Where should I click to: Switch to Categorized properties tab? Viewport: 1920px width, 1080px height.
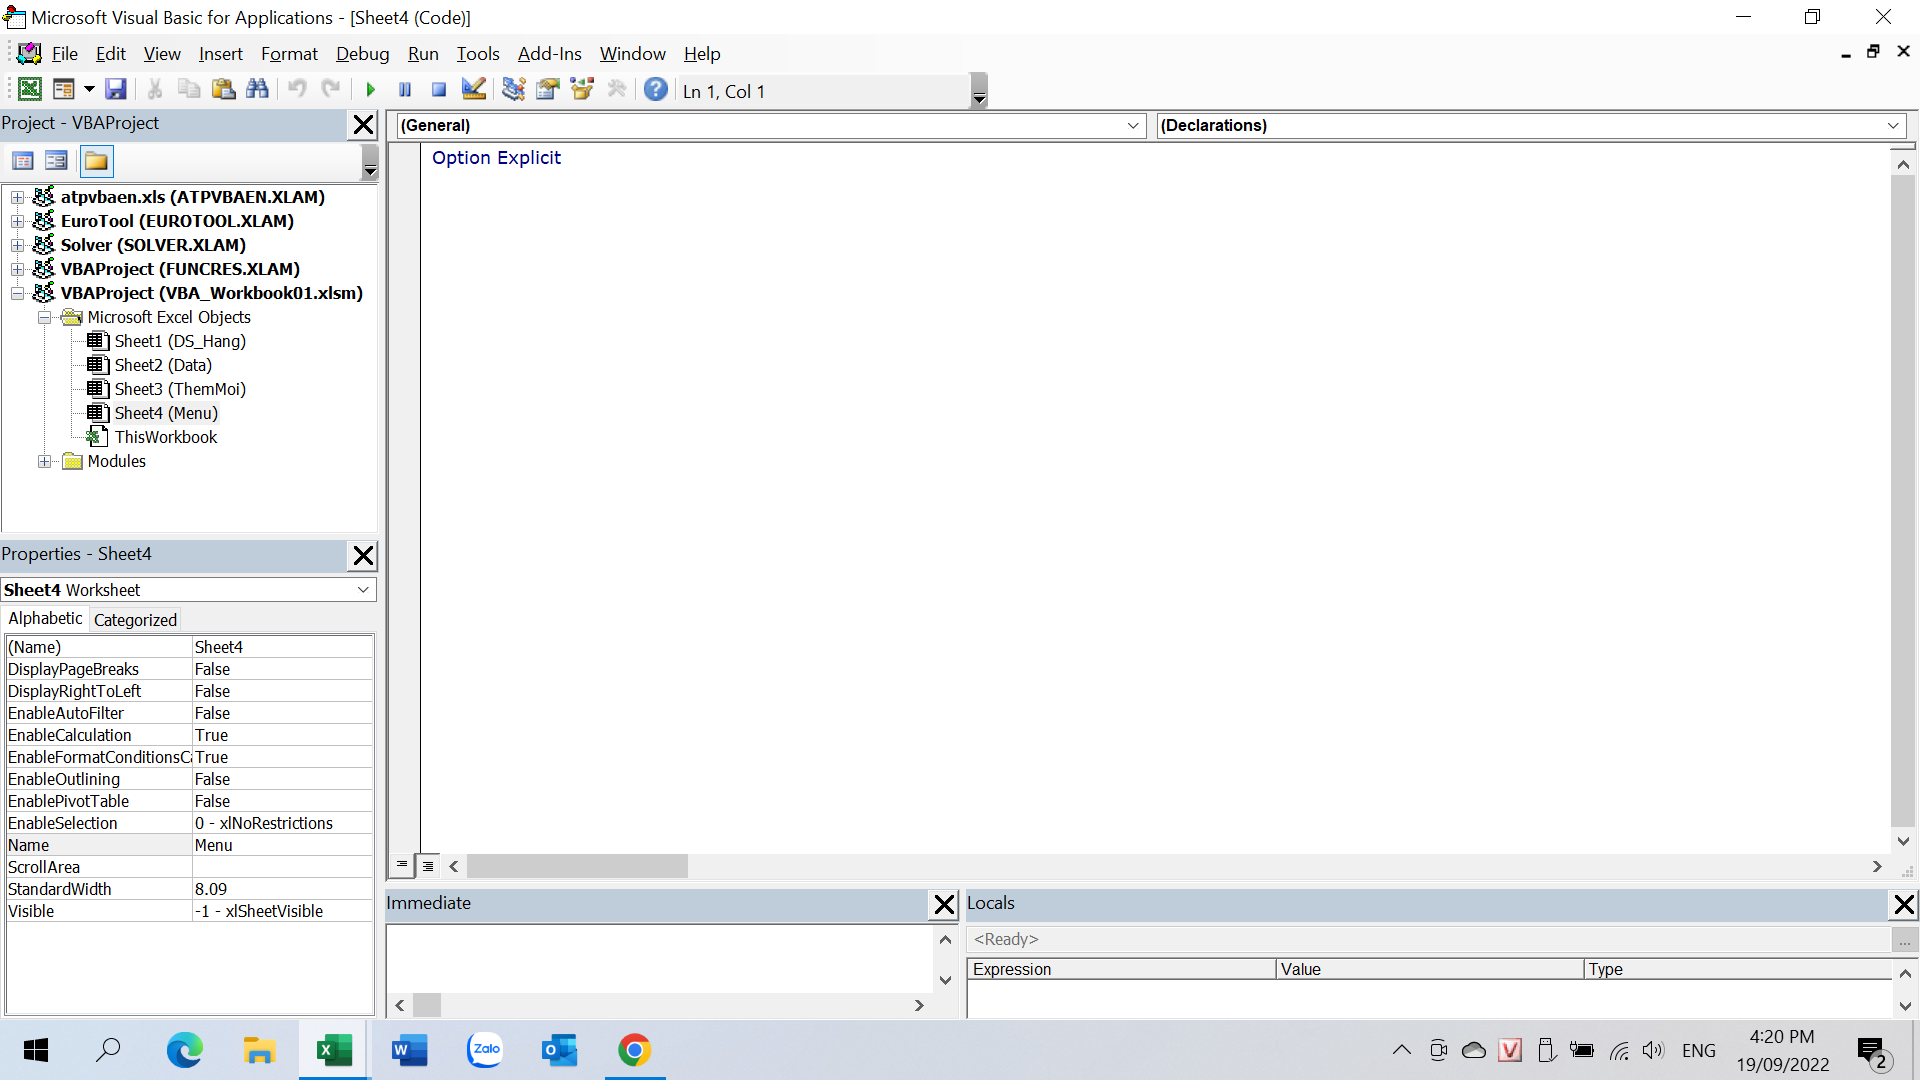(135, 620)
